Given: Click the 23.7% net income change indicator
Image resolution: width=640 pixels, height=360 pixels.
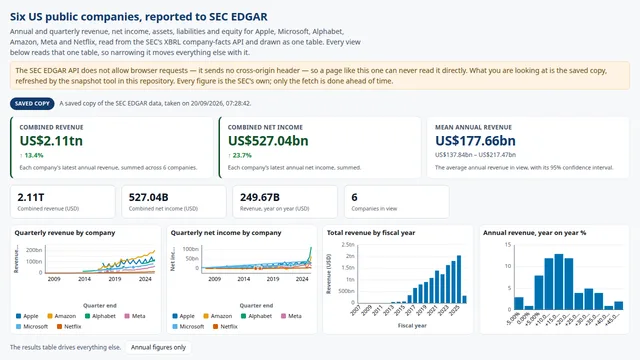Looking at the screenshot, I should (240, 156).
